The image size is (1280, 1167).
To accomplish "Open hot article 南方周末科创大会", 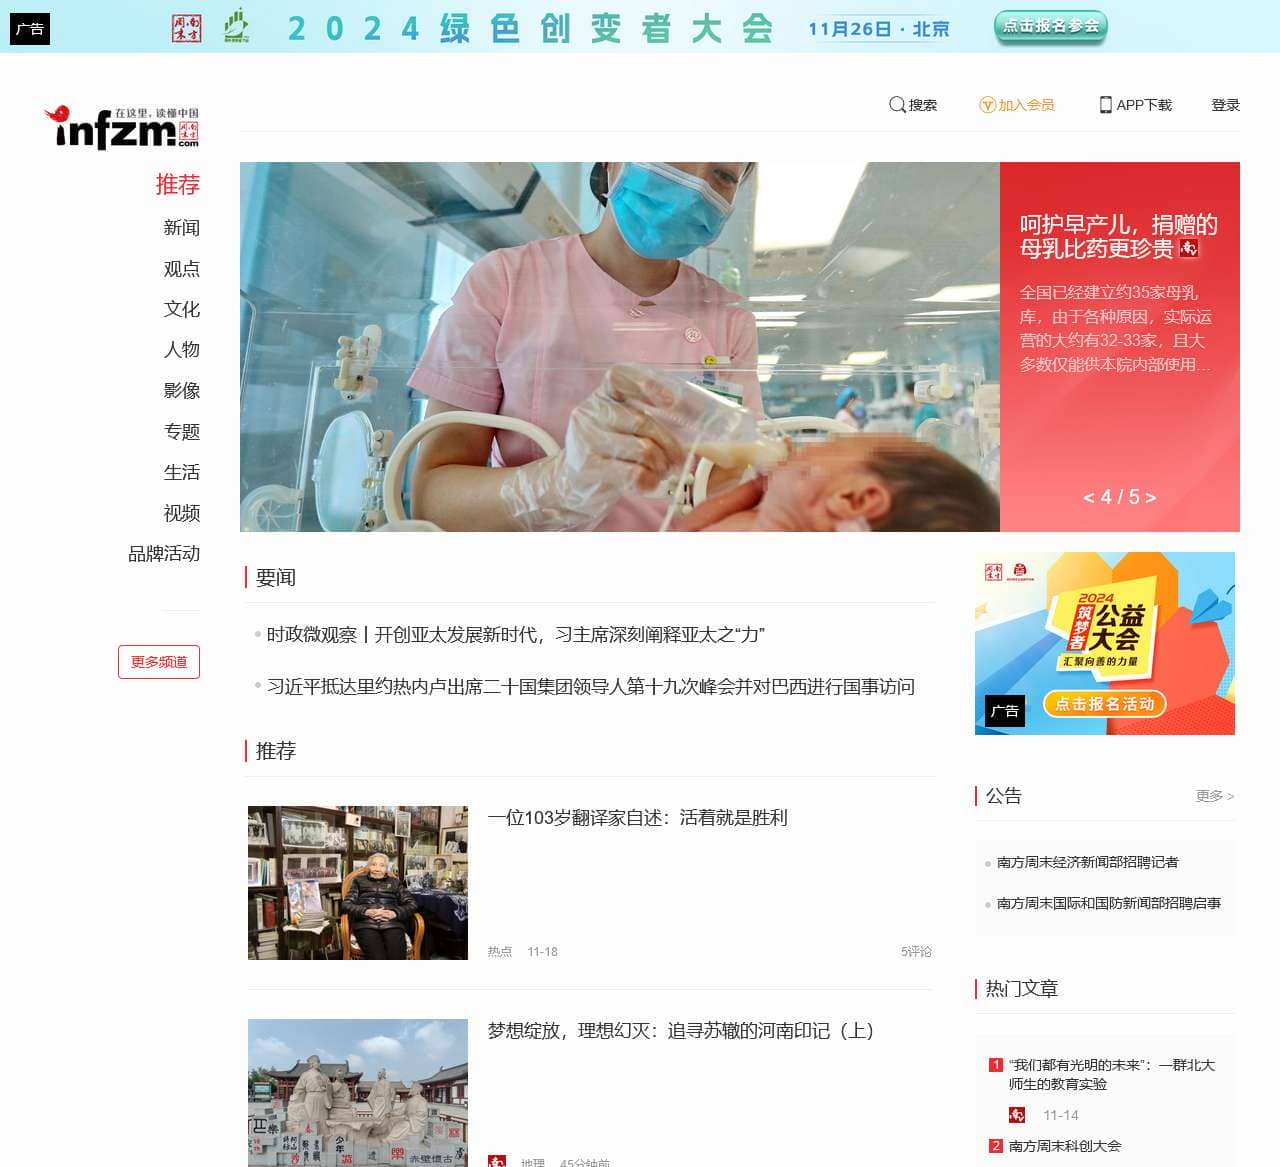I will click(1065, 1146).
